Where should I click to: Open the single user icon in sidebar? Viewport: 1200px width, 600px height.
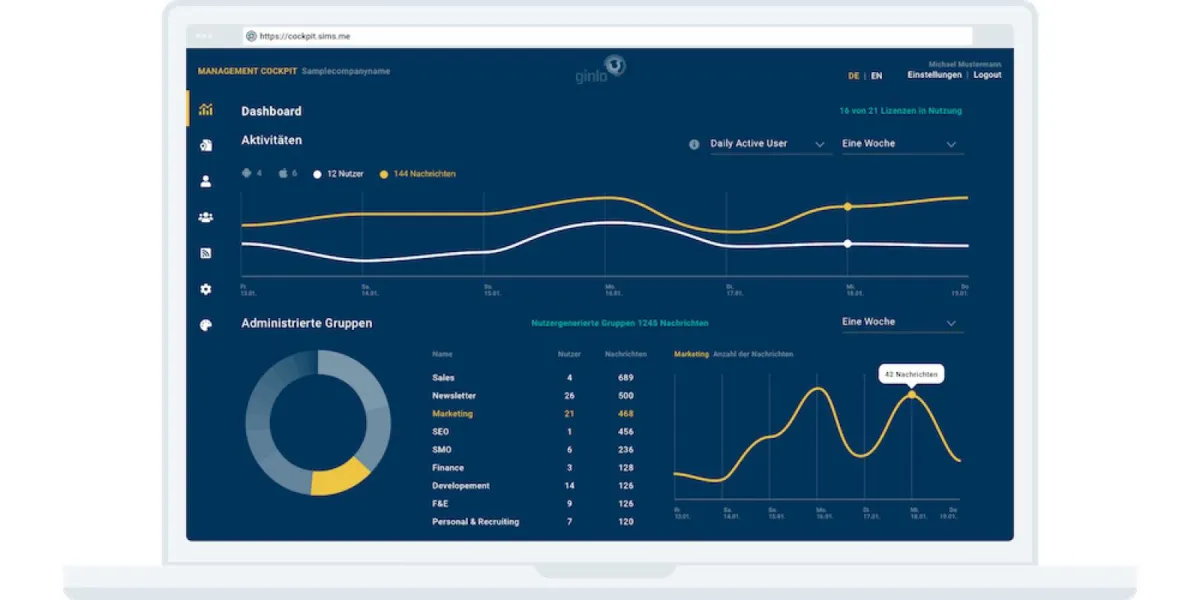pos(205,181)
